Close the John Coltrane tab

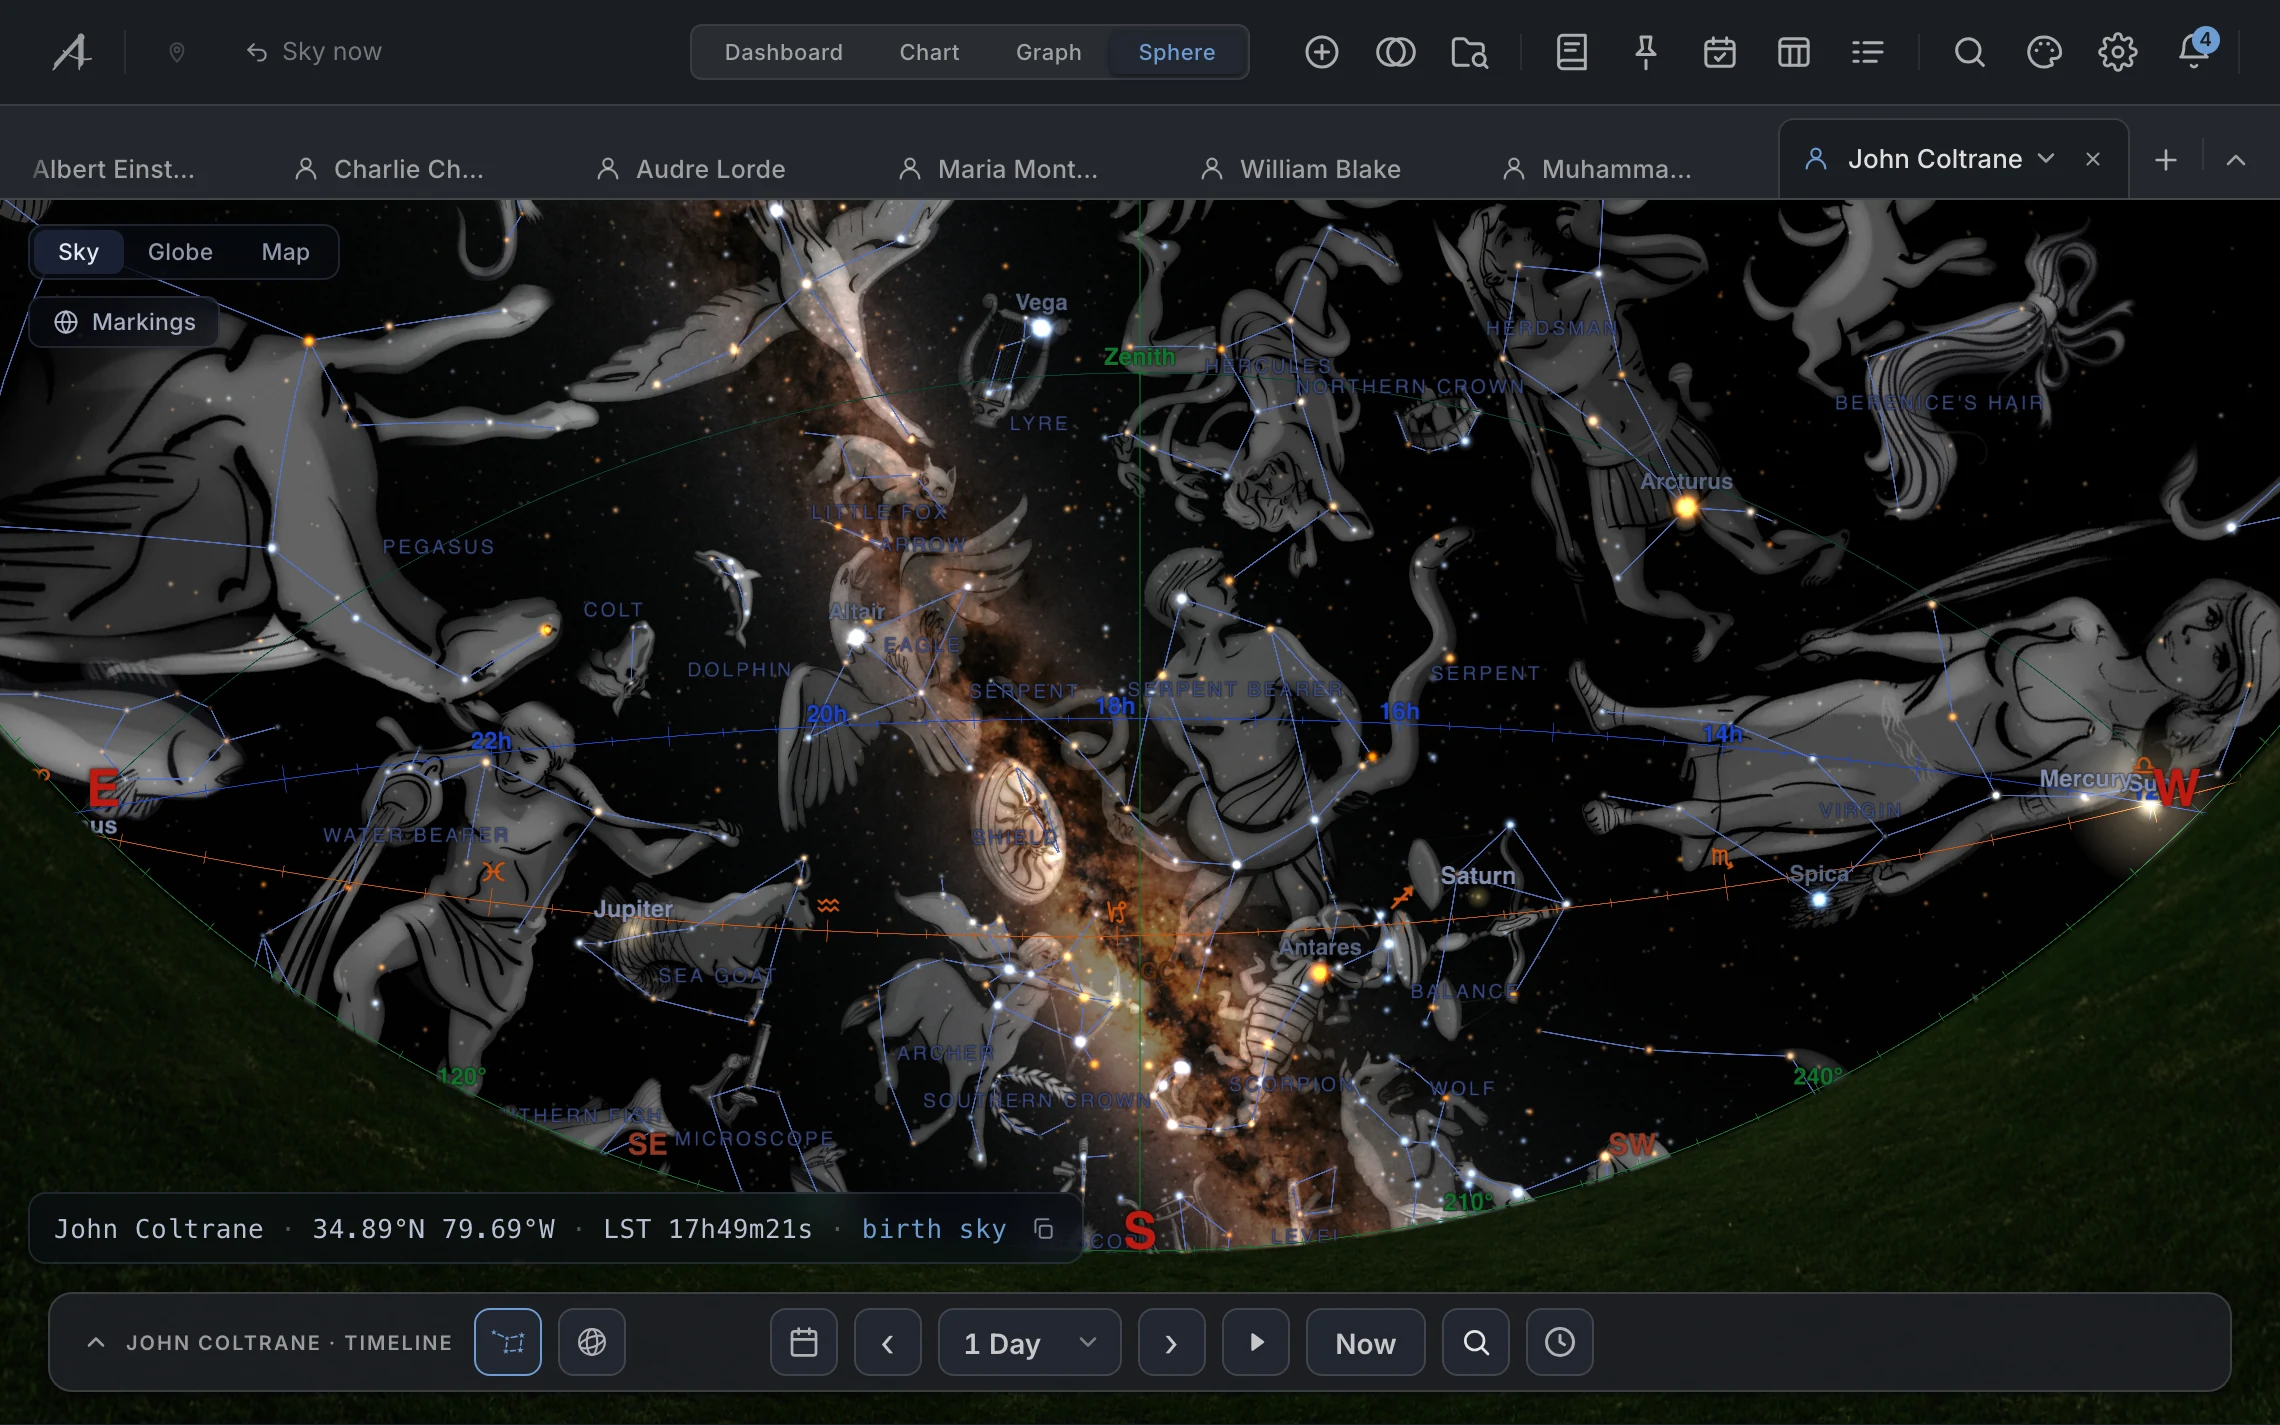[x=2093, y=159]
